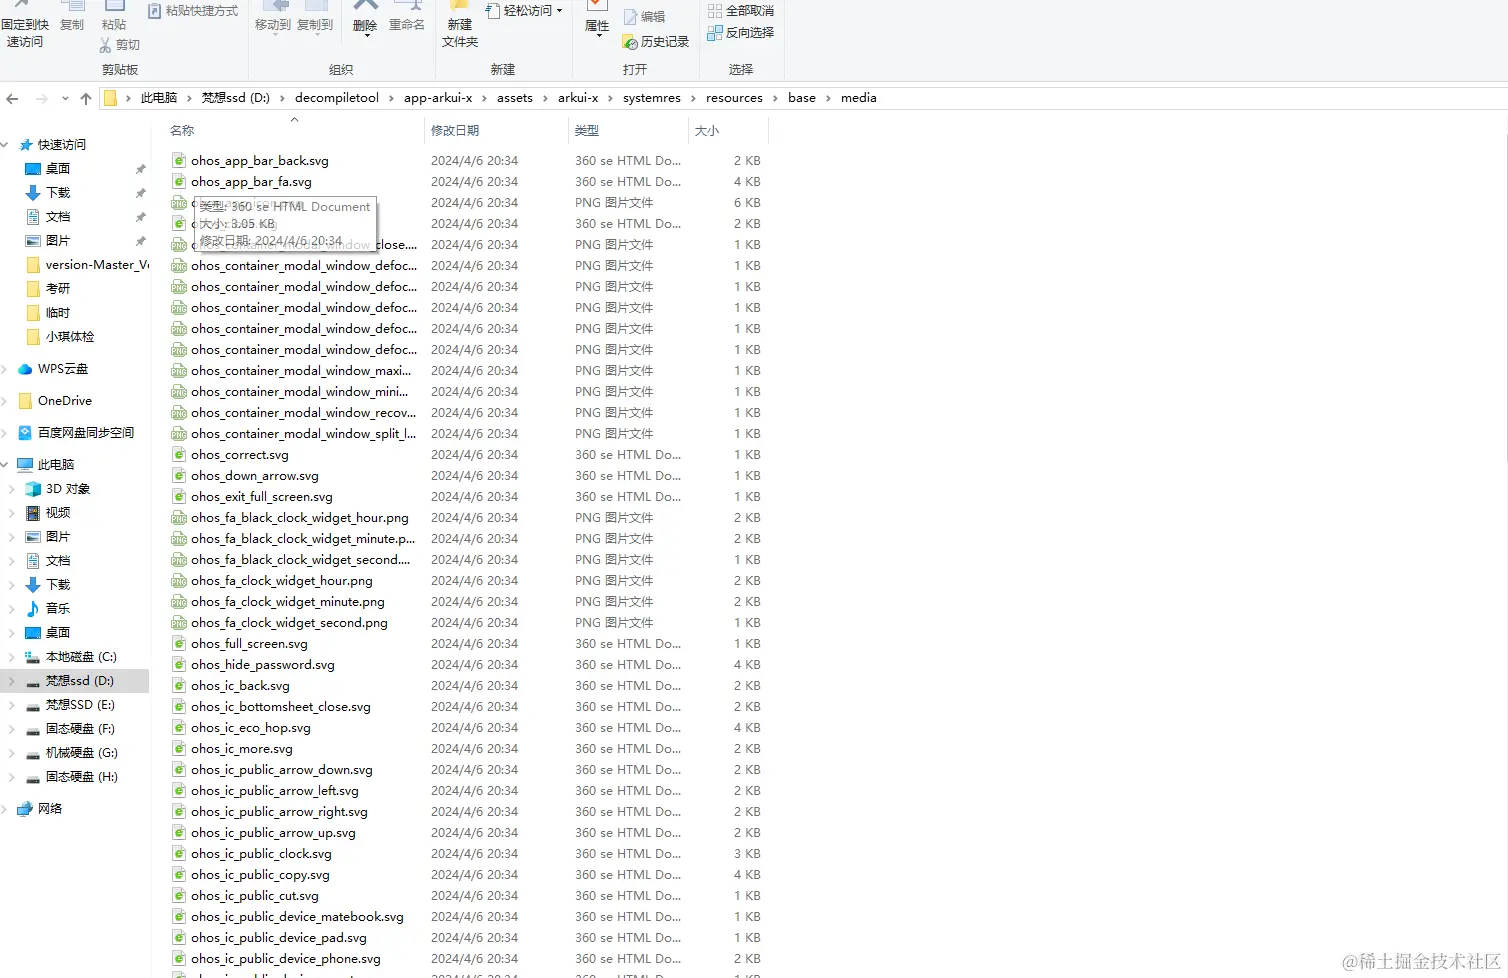This screenshot has width=1508, height=978.
Task: Click the Cut (剪切) scissors icon
Action: 105,45
